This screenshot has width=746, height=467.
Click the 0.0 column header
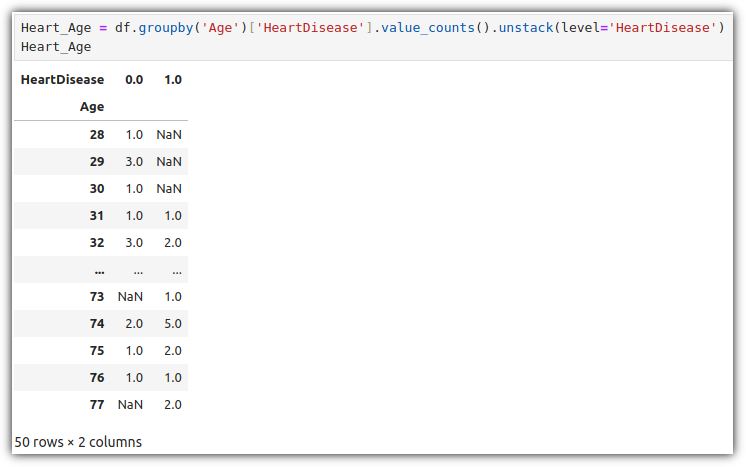coord(134,79)
